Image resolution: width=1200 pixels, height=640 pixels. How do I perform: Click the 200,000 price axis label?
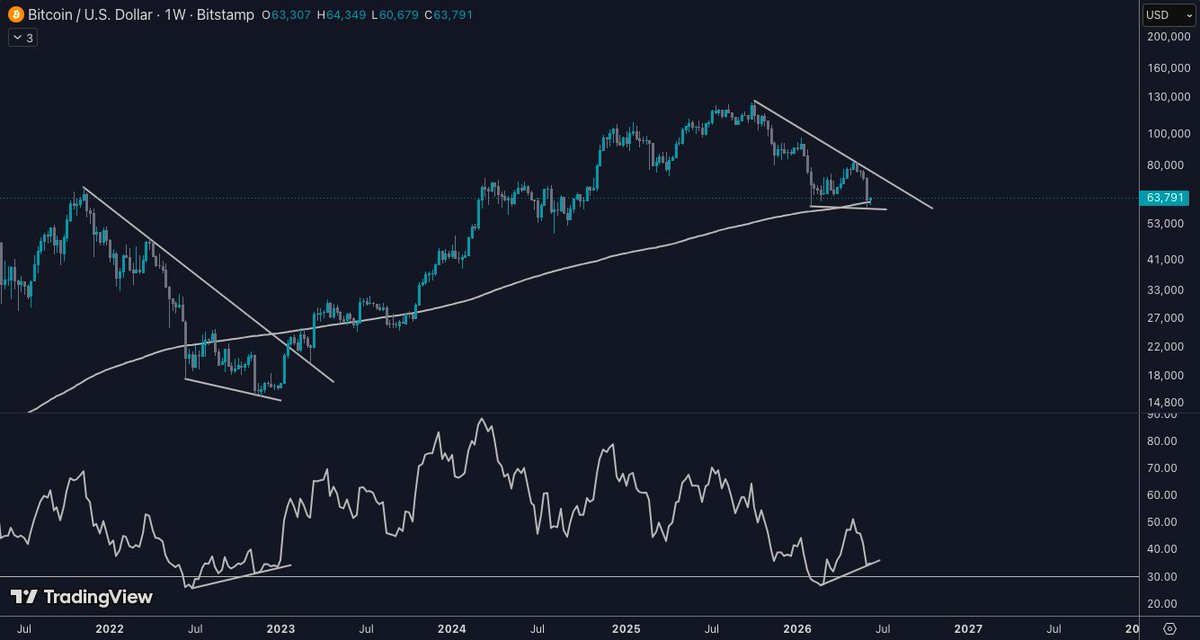click(1169, 37)
